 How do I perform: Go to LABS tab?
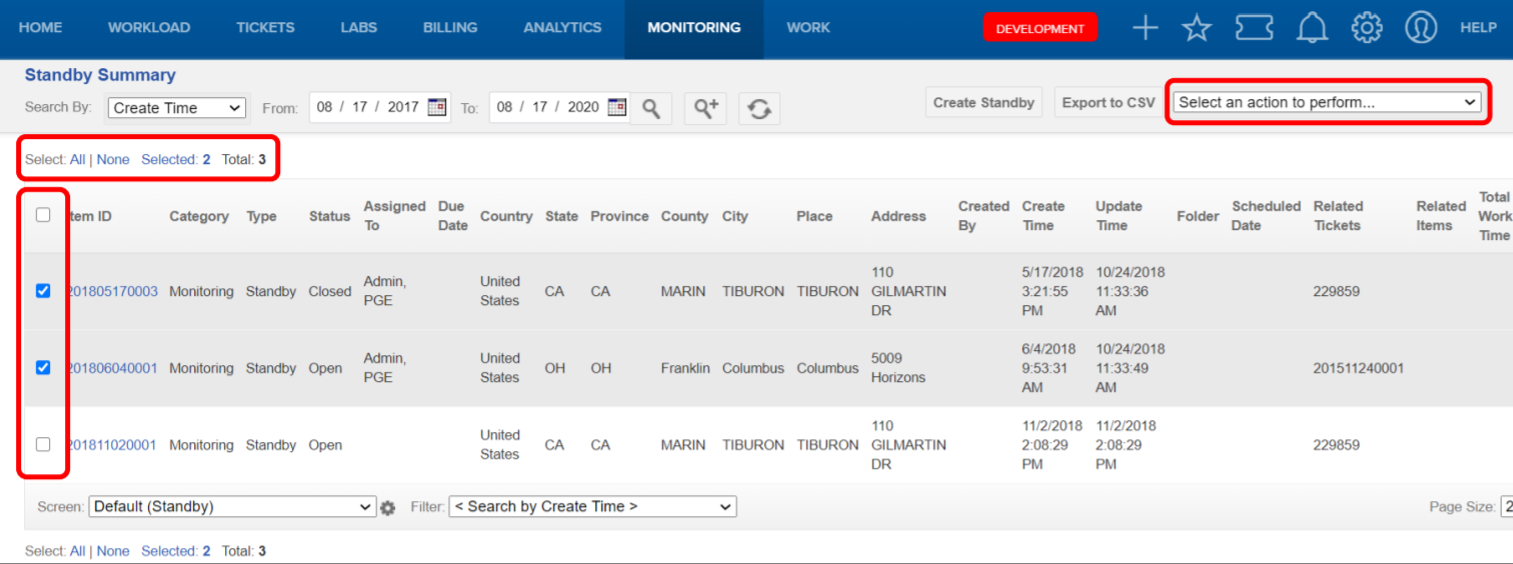[359, 28]
